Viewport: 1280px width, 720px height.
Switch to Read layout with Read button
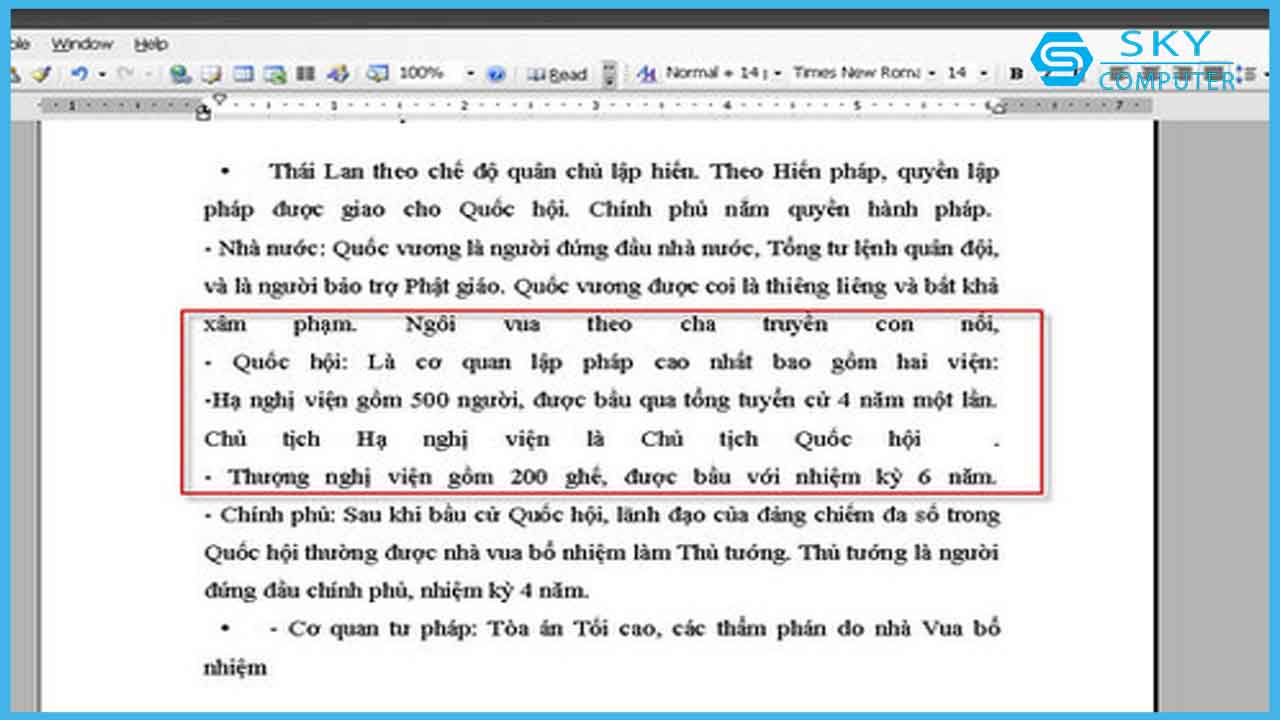coord(557,75)
